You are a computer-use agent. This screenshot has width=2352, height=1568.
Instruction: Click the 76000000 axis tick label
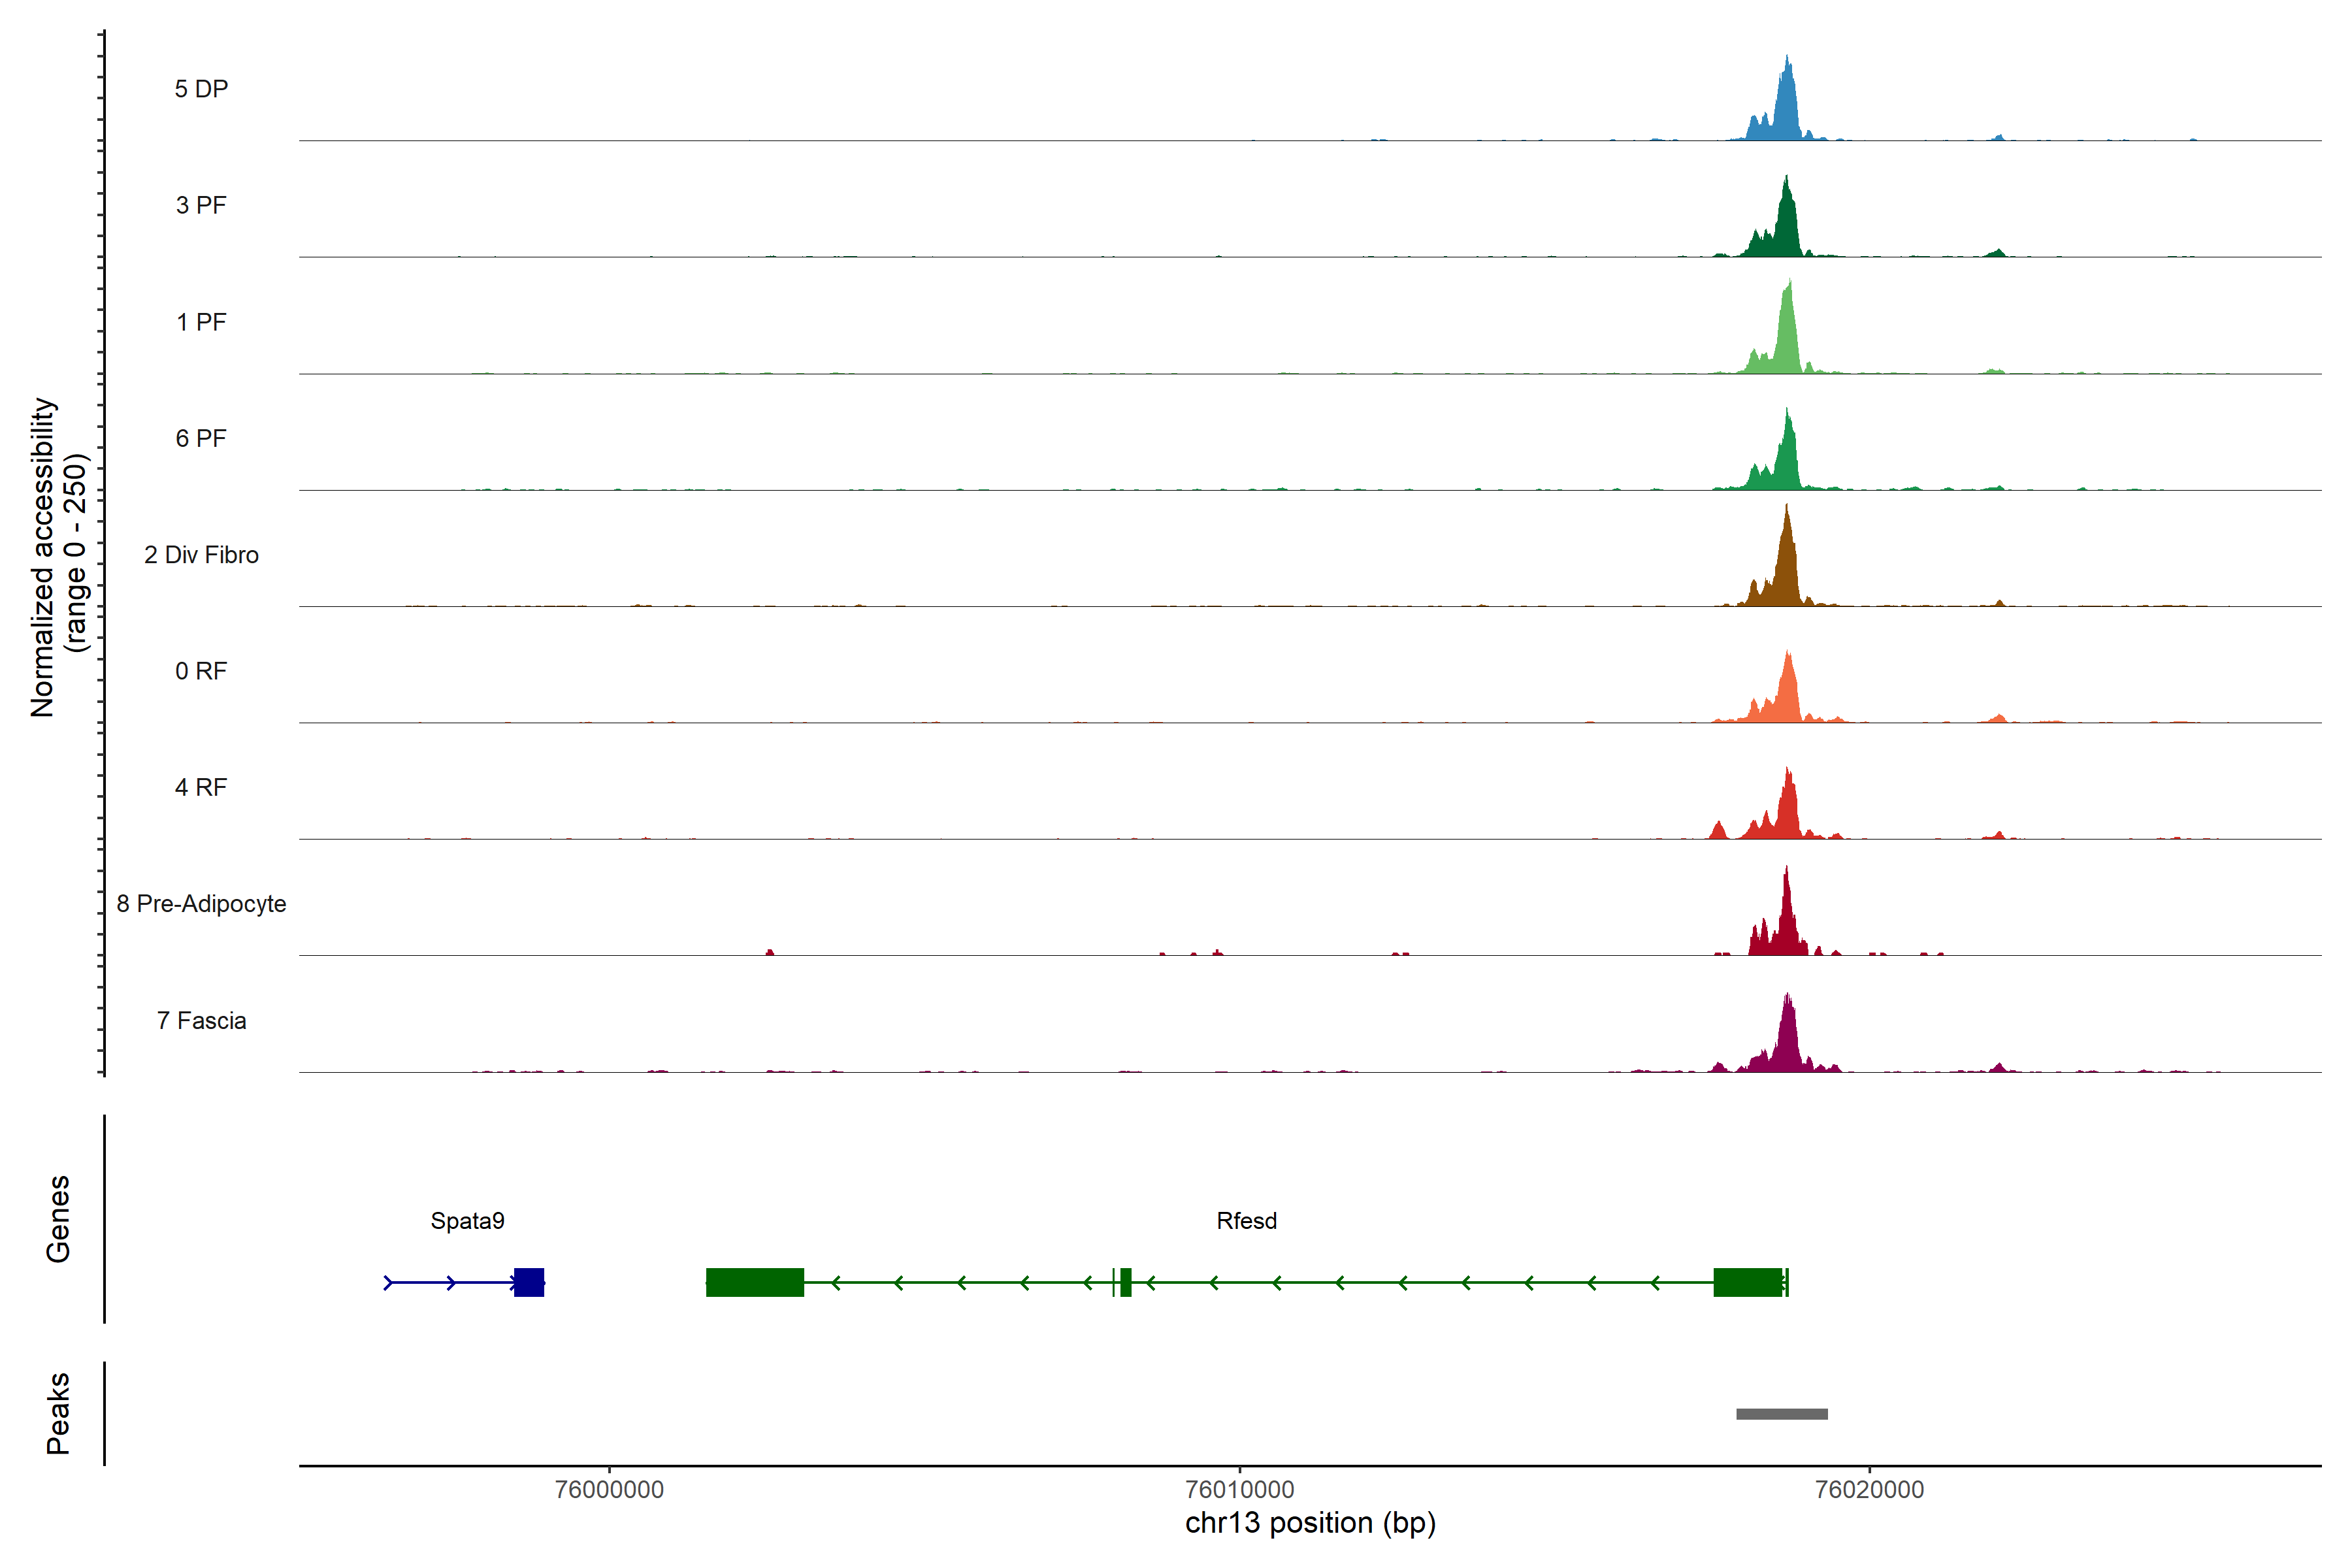(609, 1490)
